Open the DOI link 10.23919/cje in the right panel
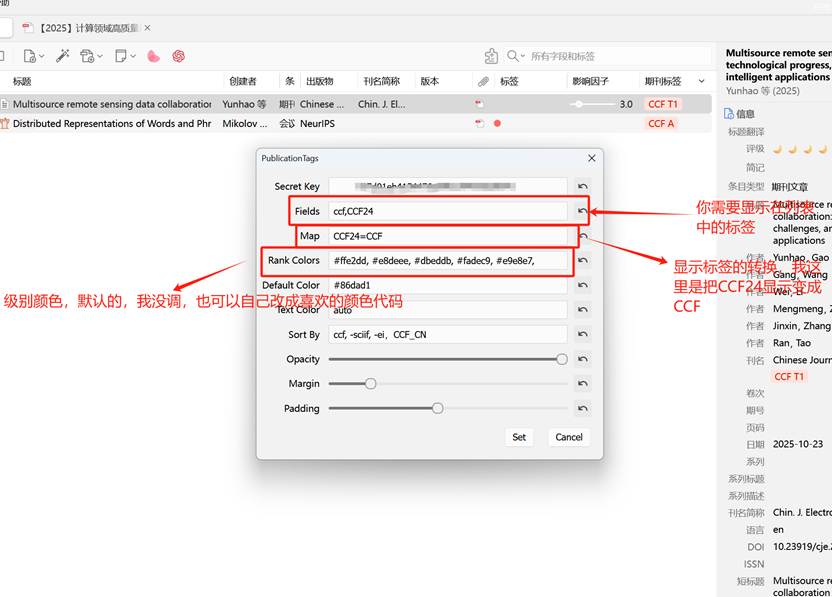The image size is (832, 597). point(800,546)
